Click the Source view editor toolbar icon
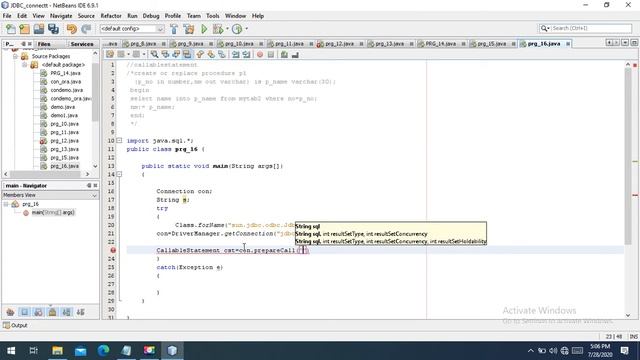640x360 pixels. pos(110,54)
